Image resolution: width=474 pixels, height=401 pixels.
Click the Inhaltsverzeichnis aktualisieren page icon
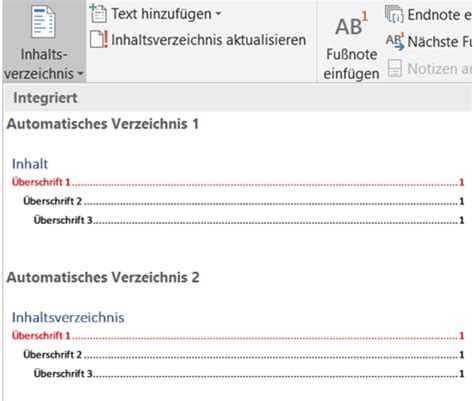99,40
